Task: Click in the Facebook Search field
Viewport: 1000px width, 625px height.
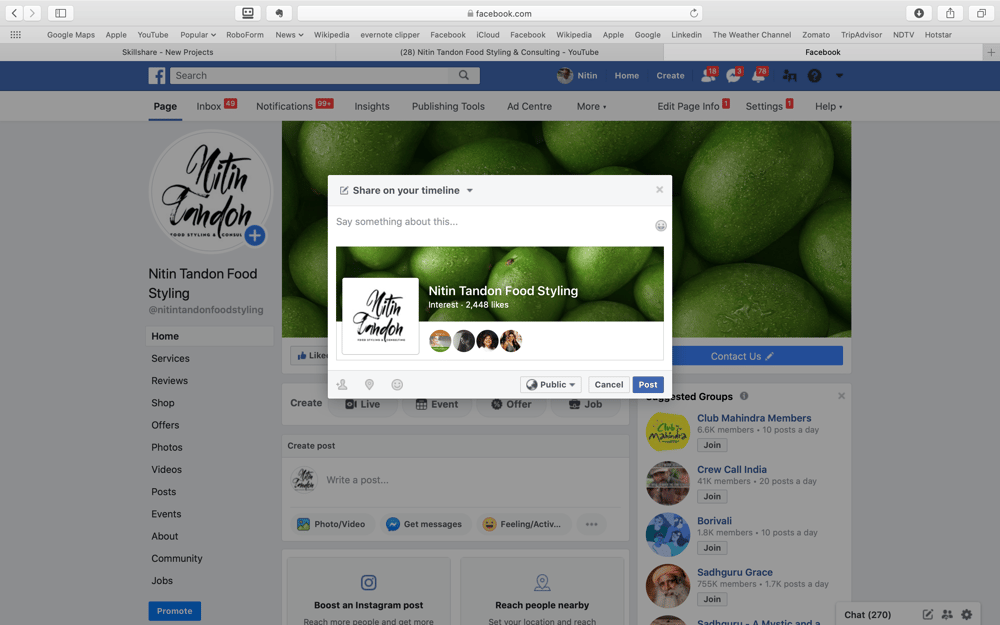Action: tap(309, 75)
